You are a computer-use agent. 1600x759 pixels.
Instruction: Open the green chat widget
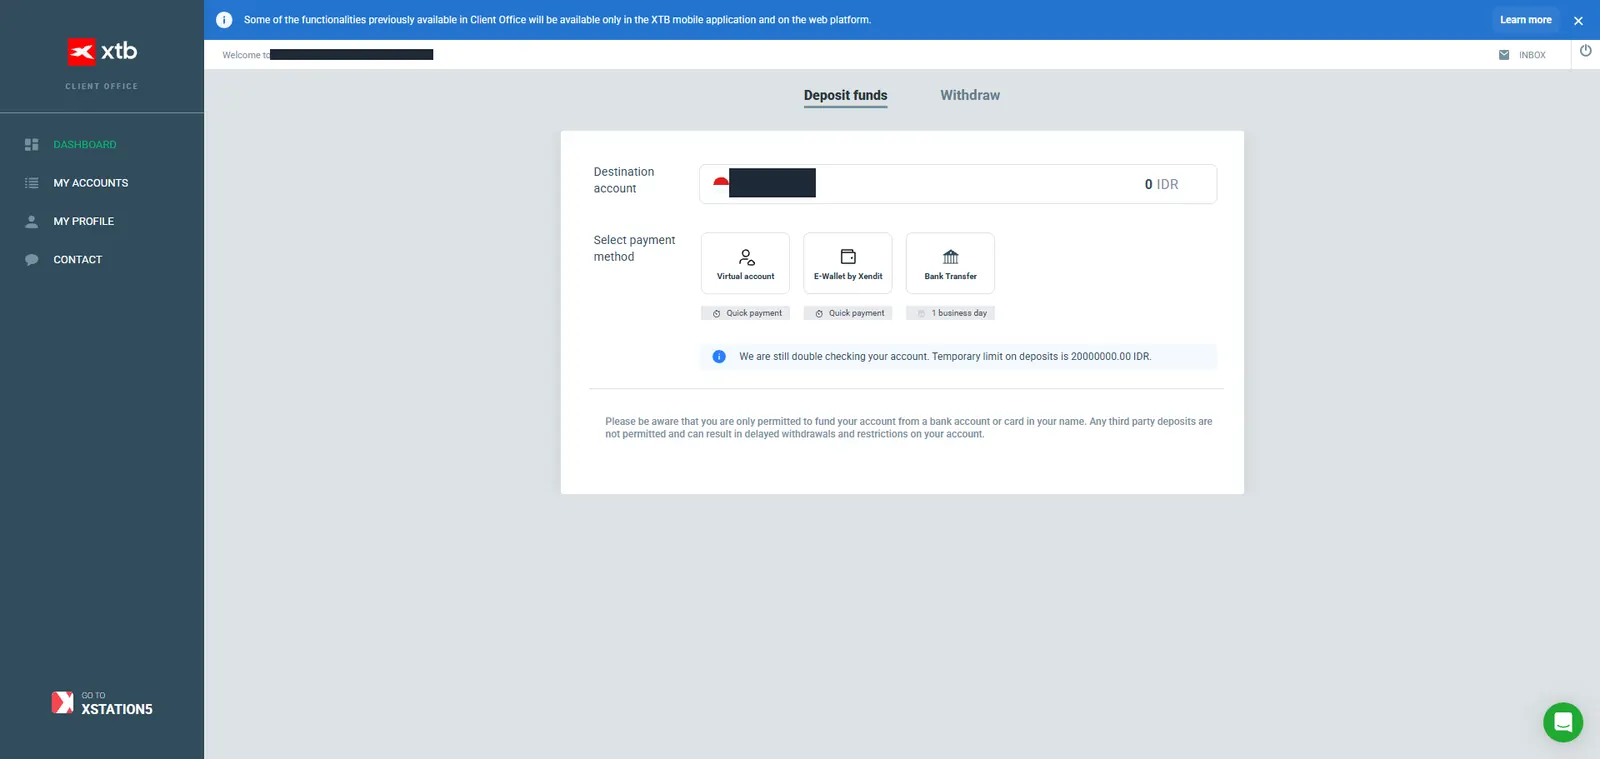[1563, 722]
